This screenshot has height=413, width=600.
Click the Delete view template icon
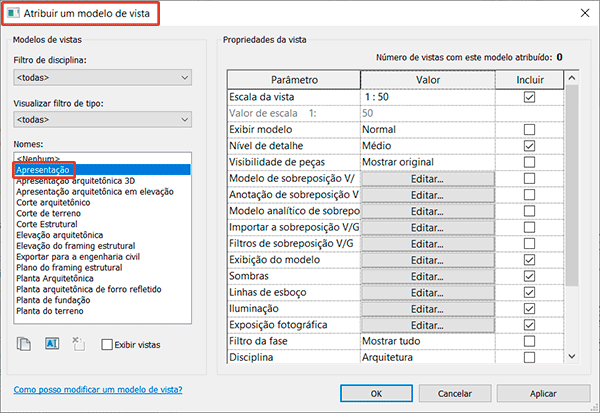79,344
